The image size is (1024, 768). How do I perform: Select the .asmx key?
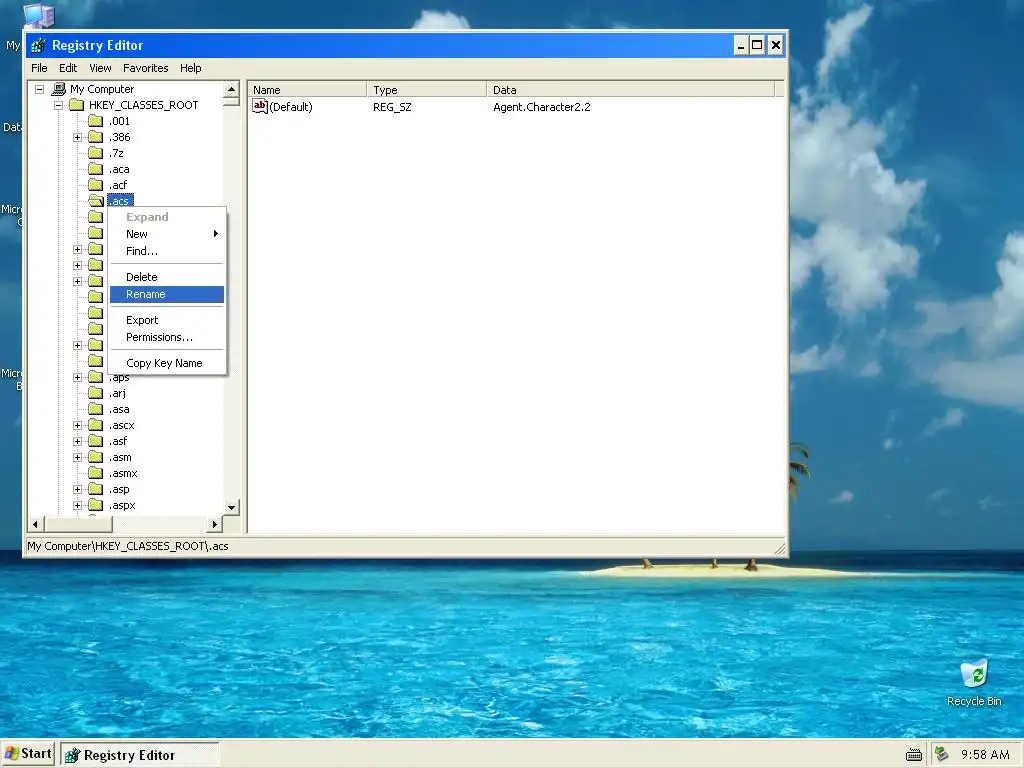point(123,473)
